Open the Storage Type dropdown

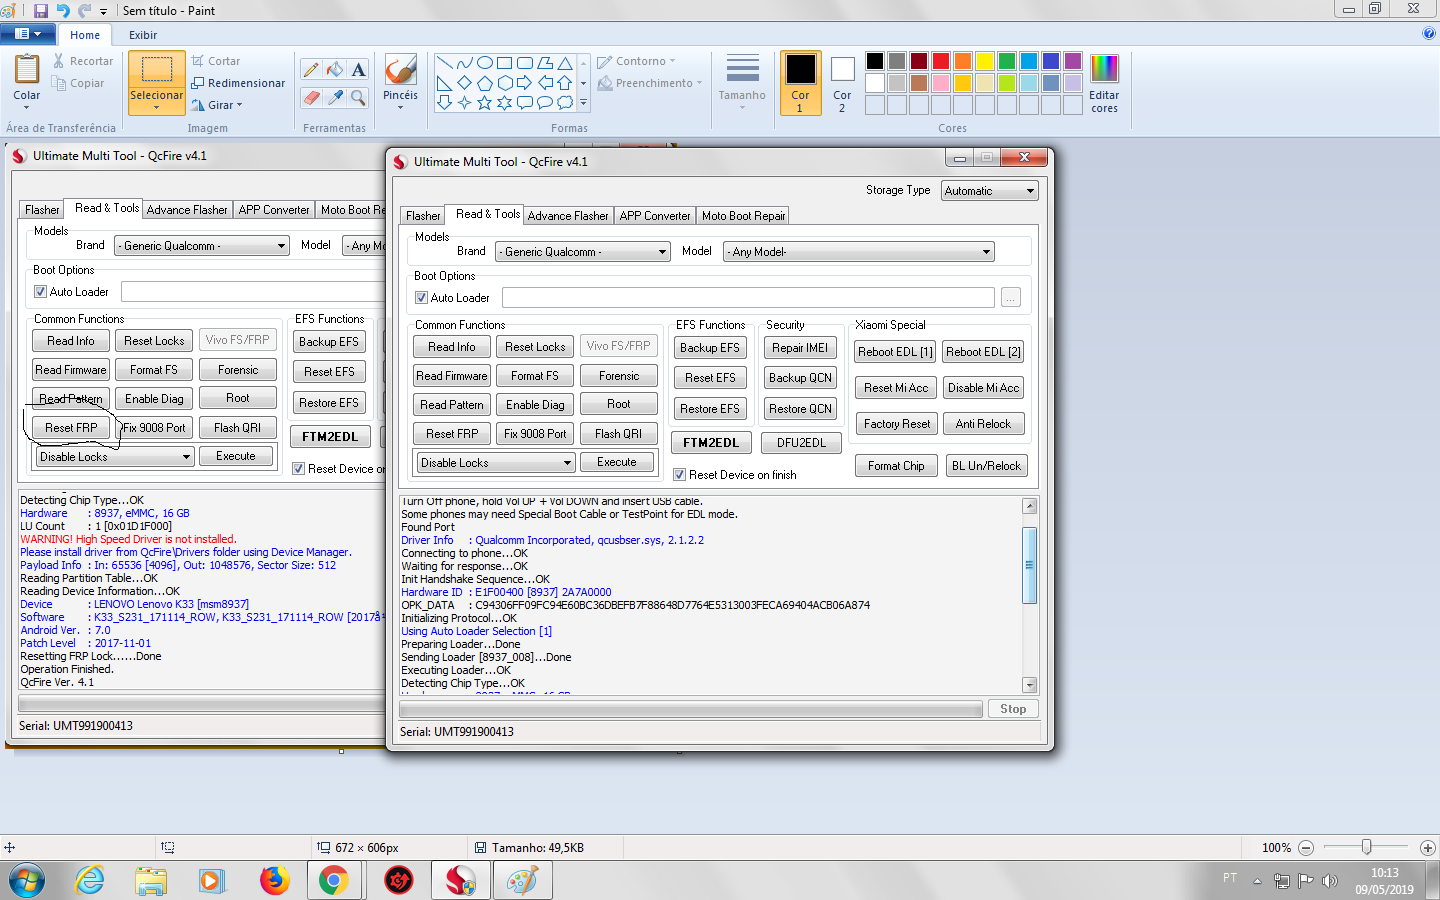pyautogui.click(x=990, y=191)
